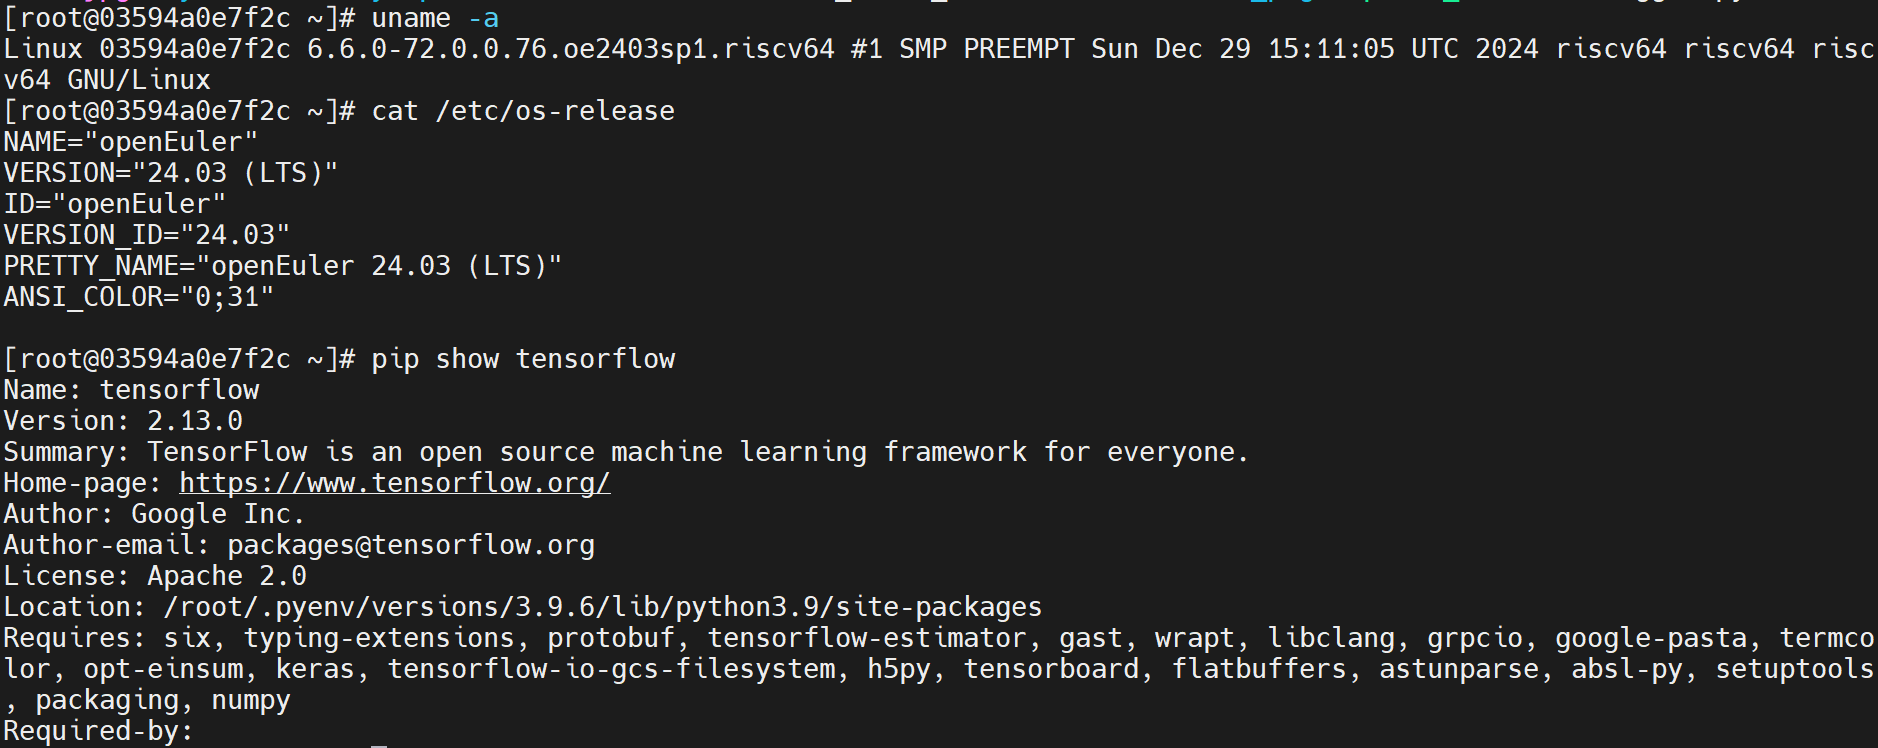Viewport: 1878px width, 748px height.
Task: Click the 'pip show tensorflow' command
Action: tap(523, 359)
